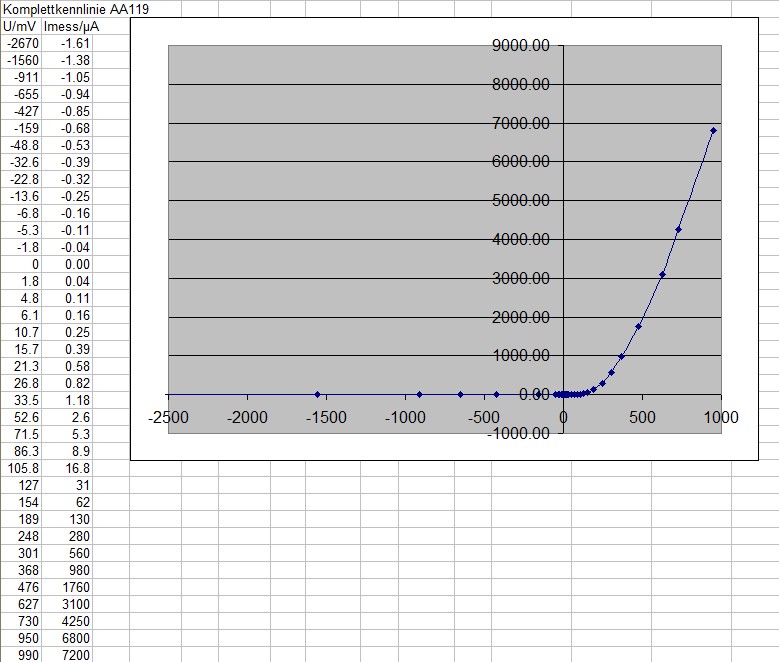Select the cell containing -0.85
779x662 pixels.
pos(67,111)
